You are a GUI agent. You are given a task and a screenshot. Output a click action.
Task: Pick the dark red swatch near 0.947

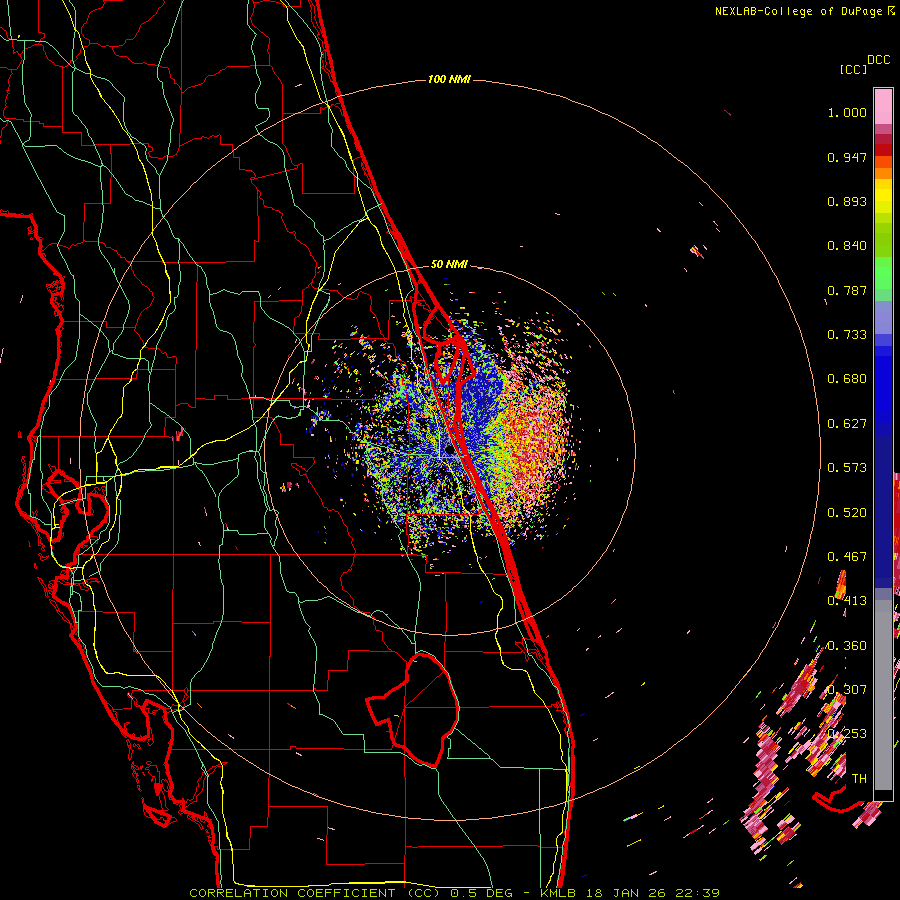click(x=883, y=150)
